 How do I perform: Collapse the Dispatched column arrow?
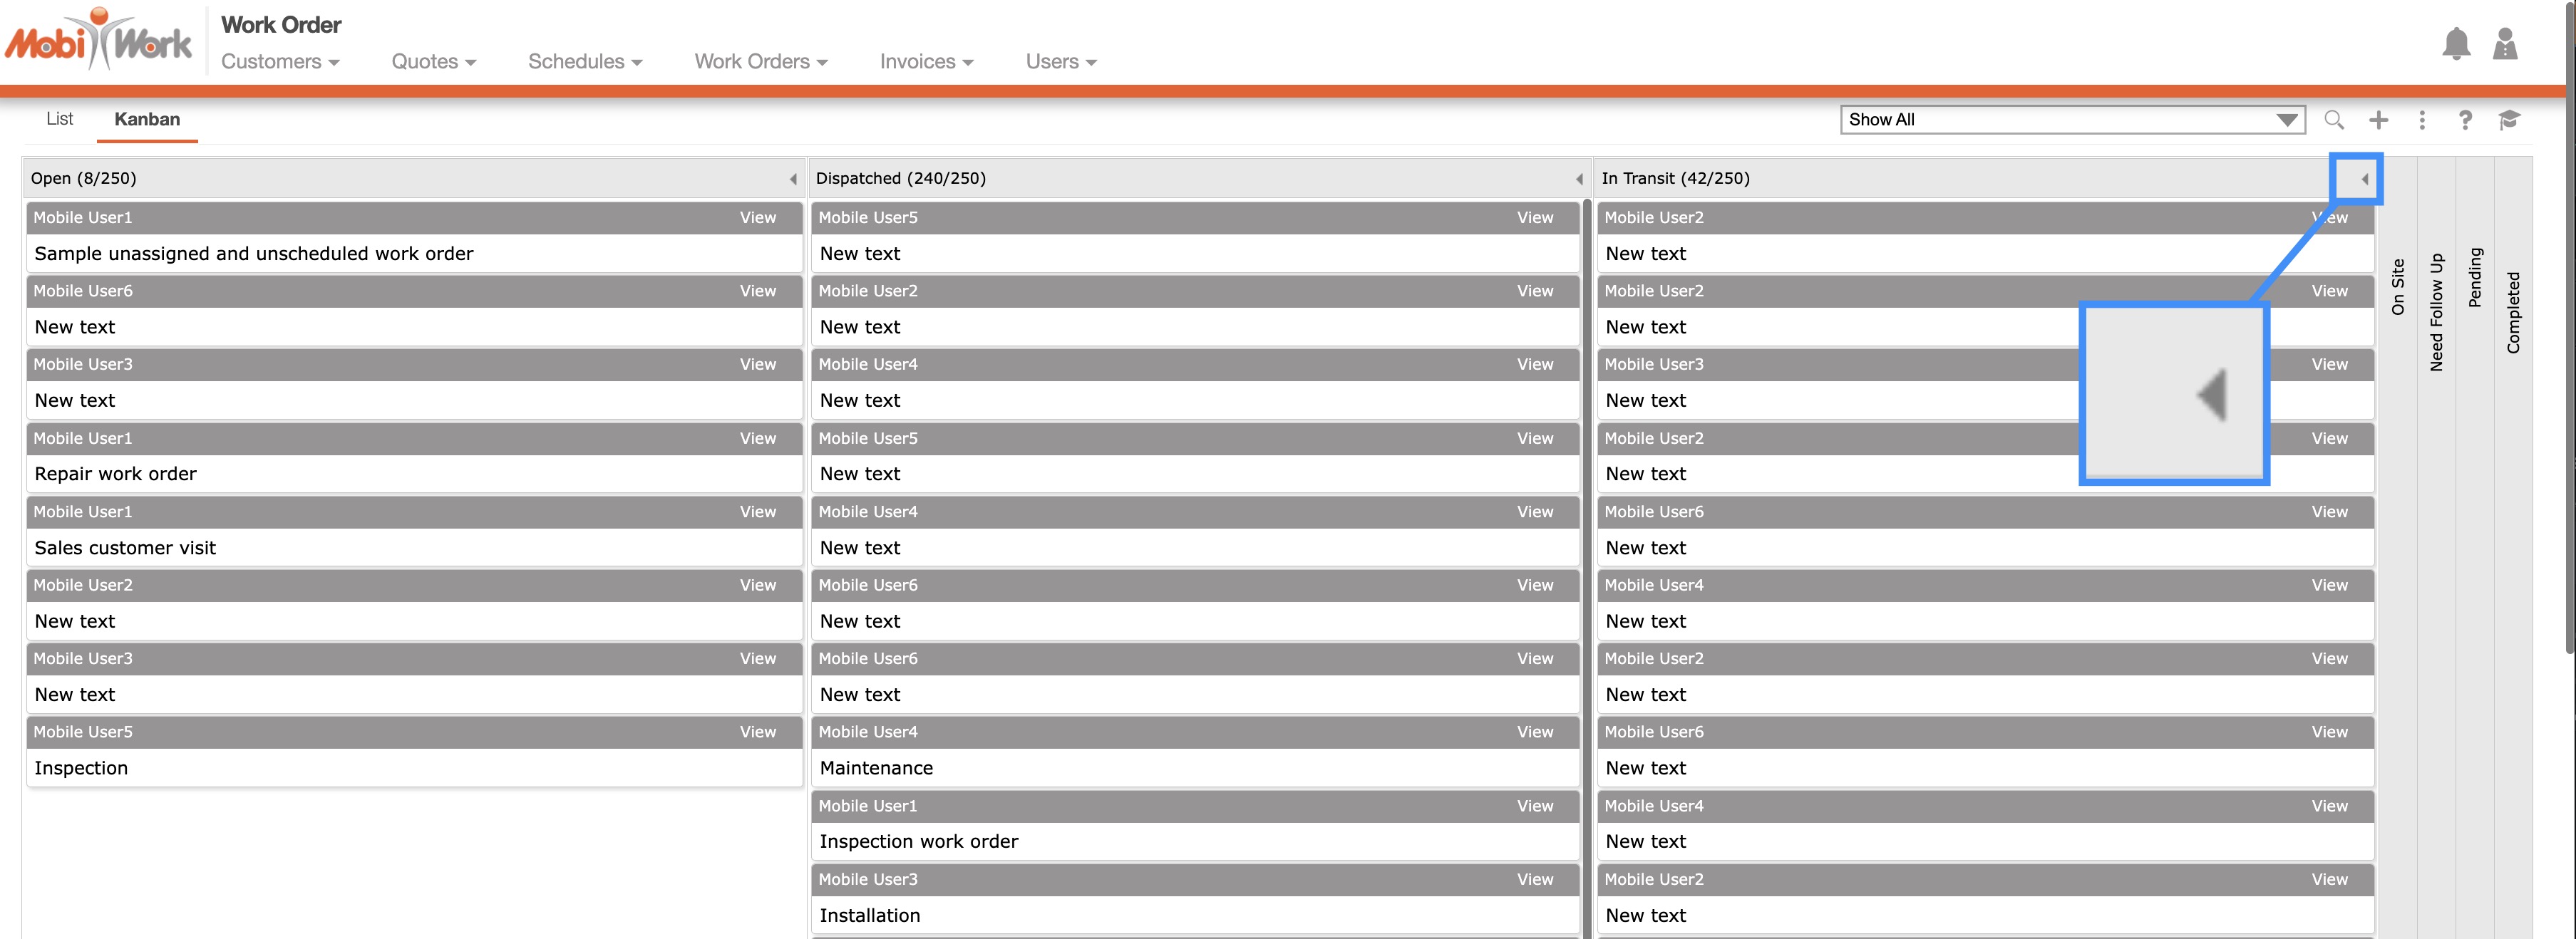[1579, 179]
